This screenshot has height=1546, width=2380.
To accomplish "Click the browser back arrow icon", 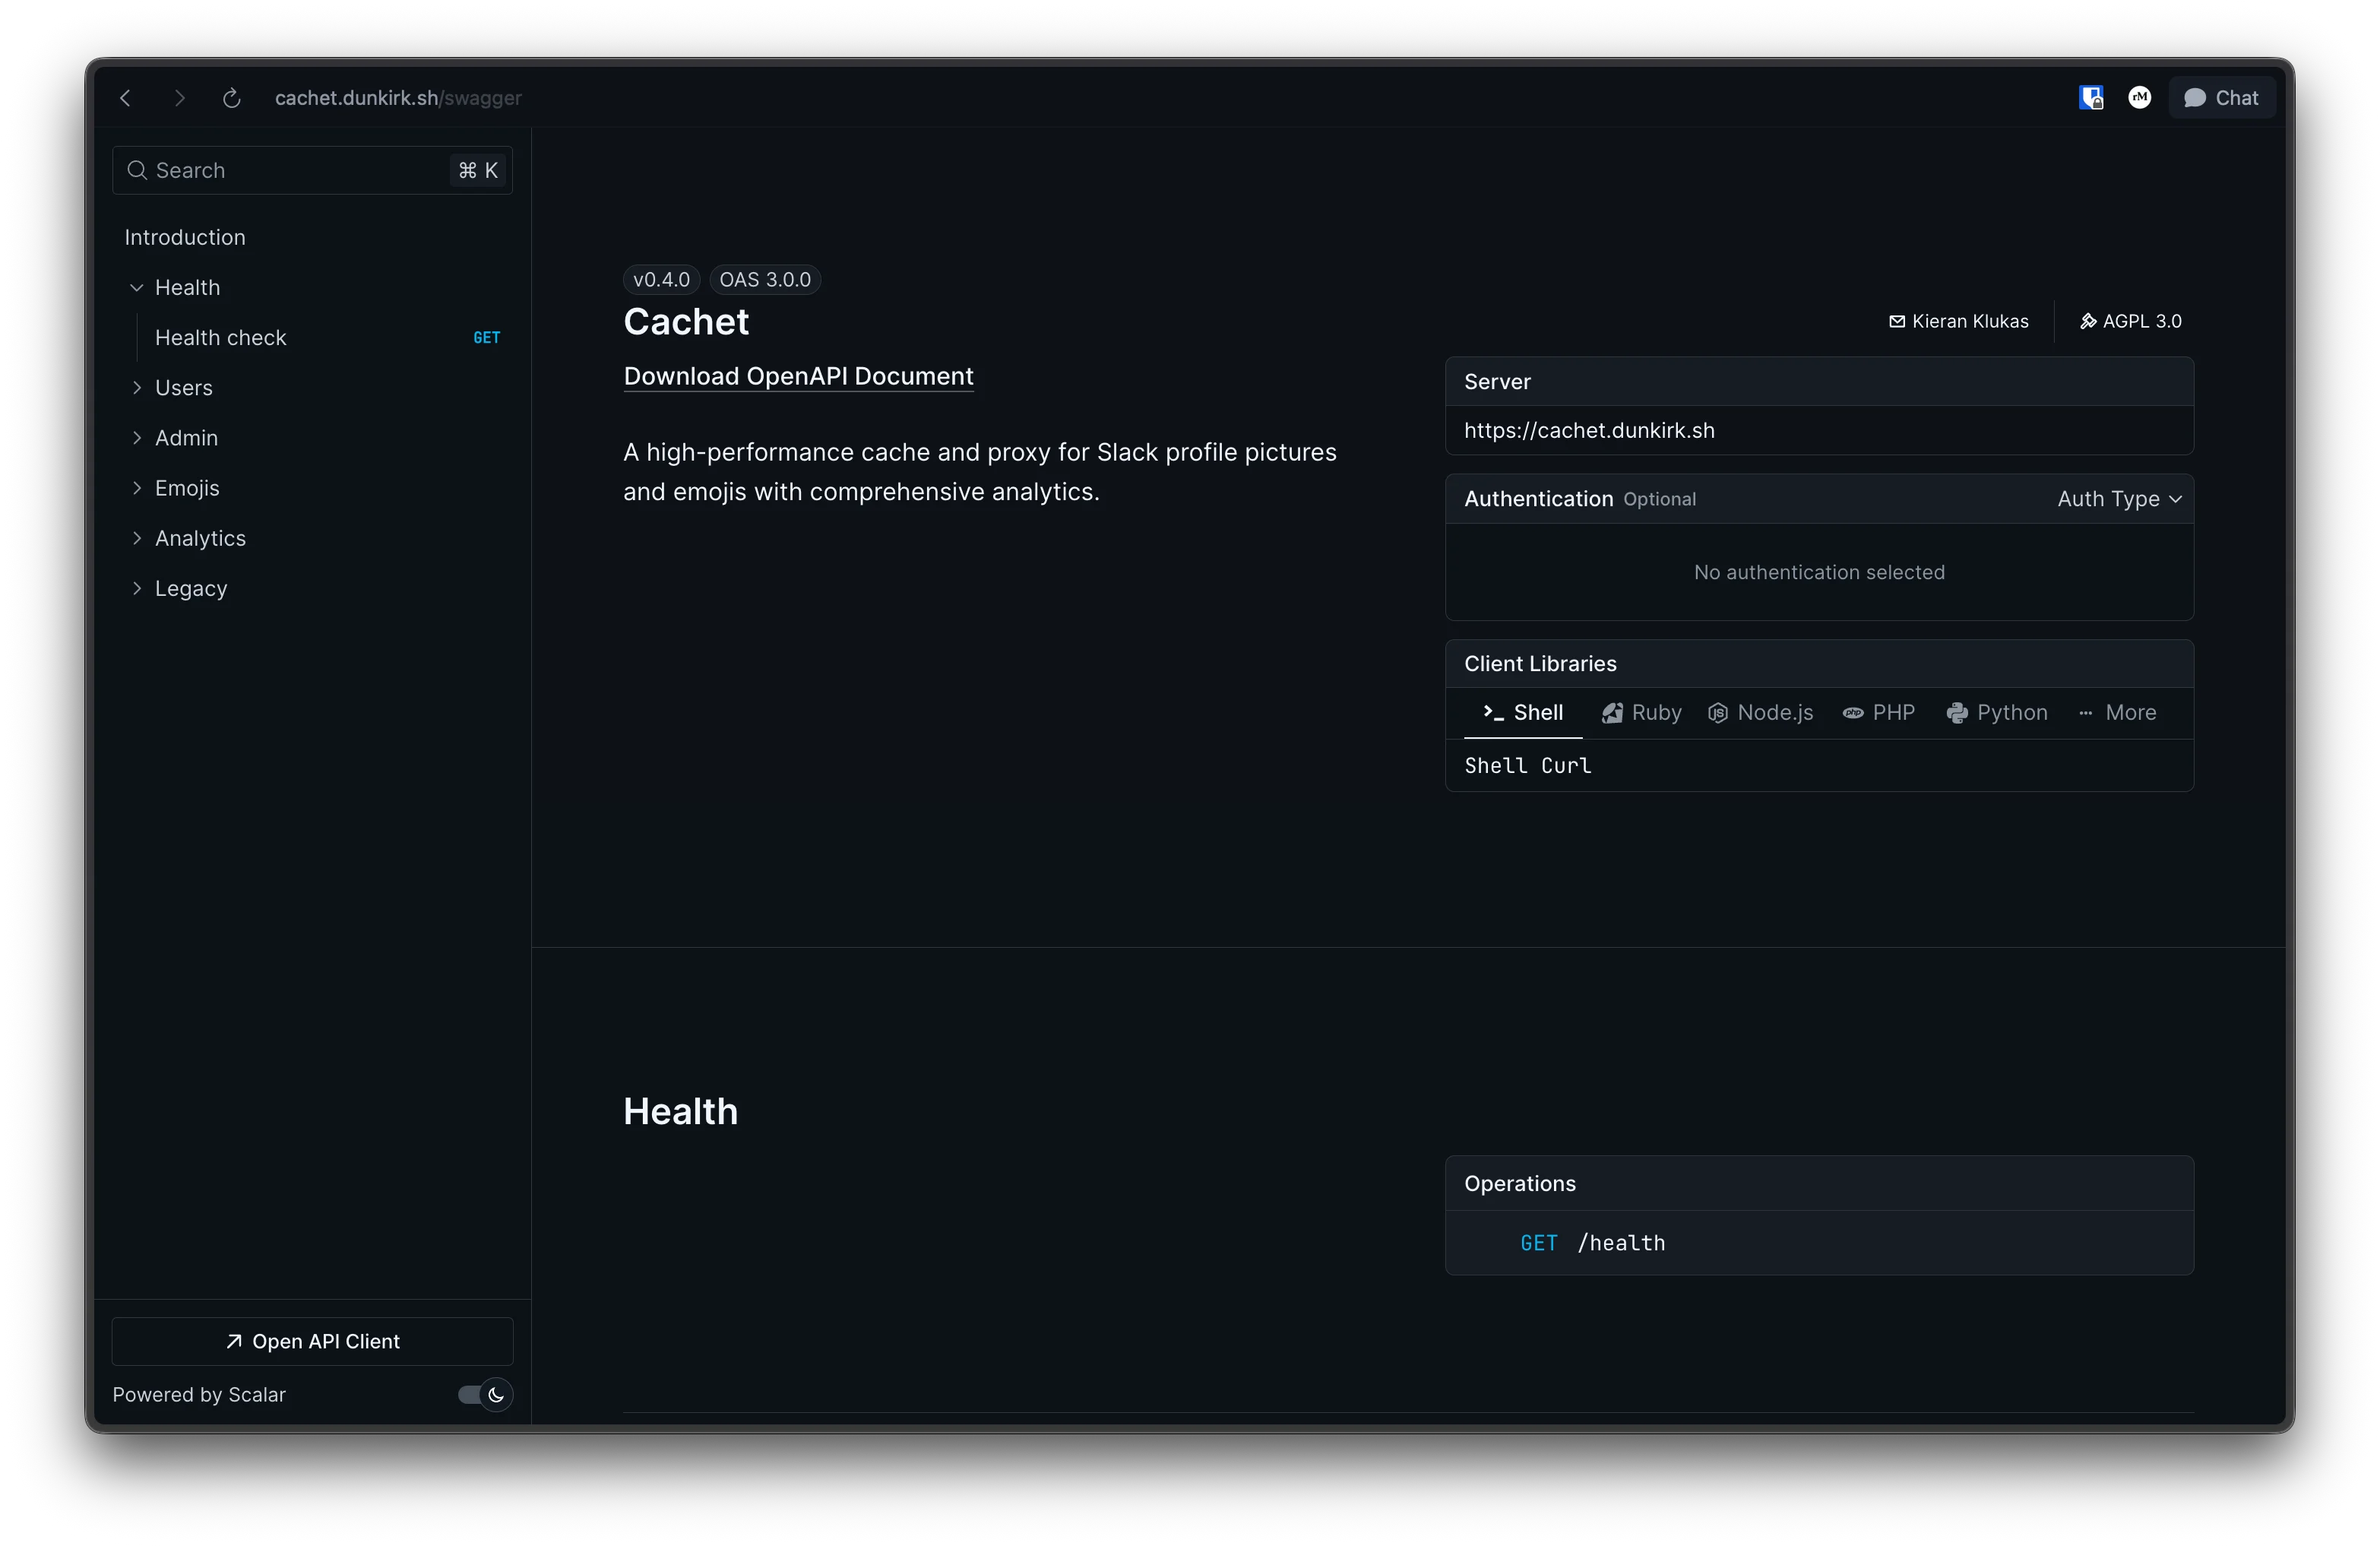I will point(126,98).
